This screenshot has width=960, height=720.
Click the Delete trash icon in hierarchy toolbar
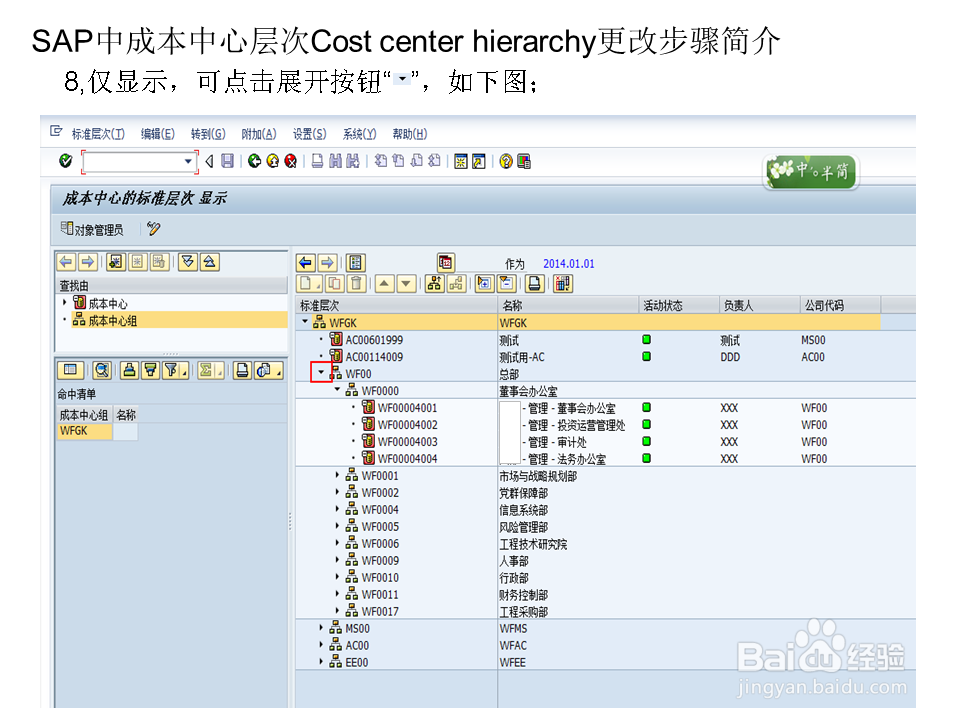pyautogui.click(x=357, y=283)
